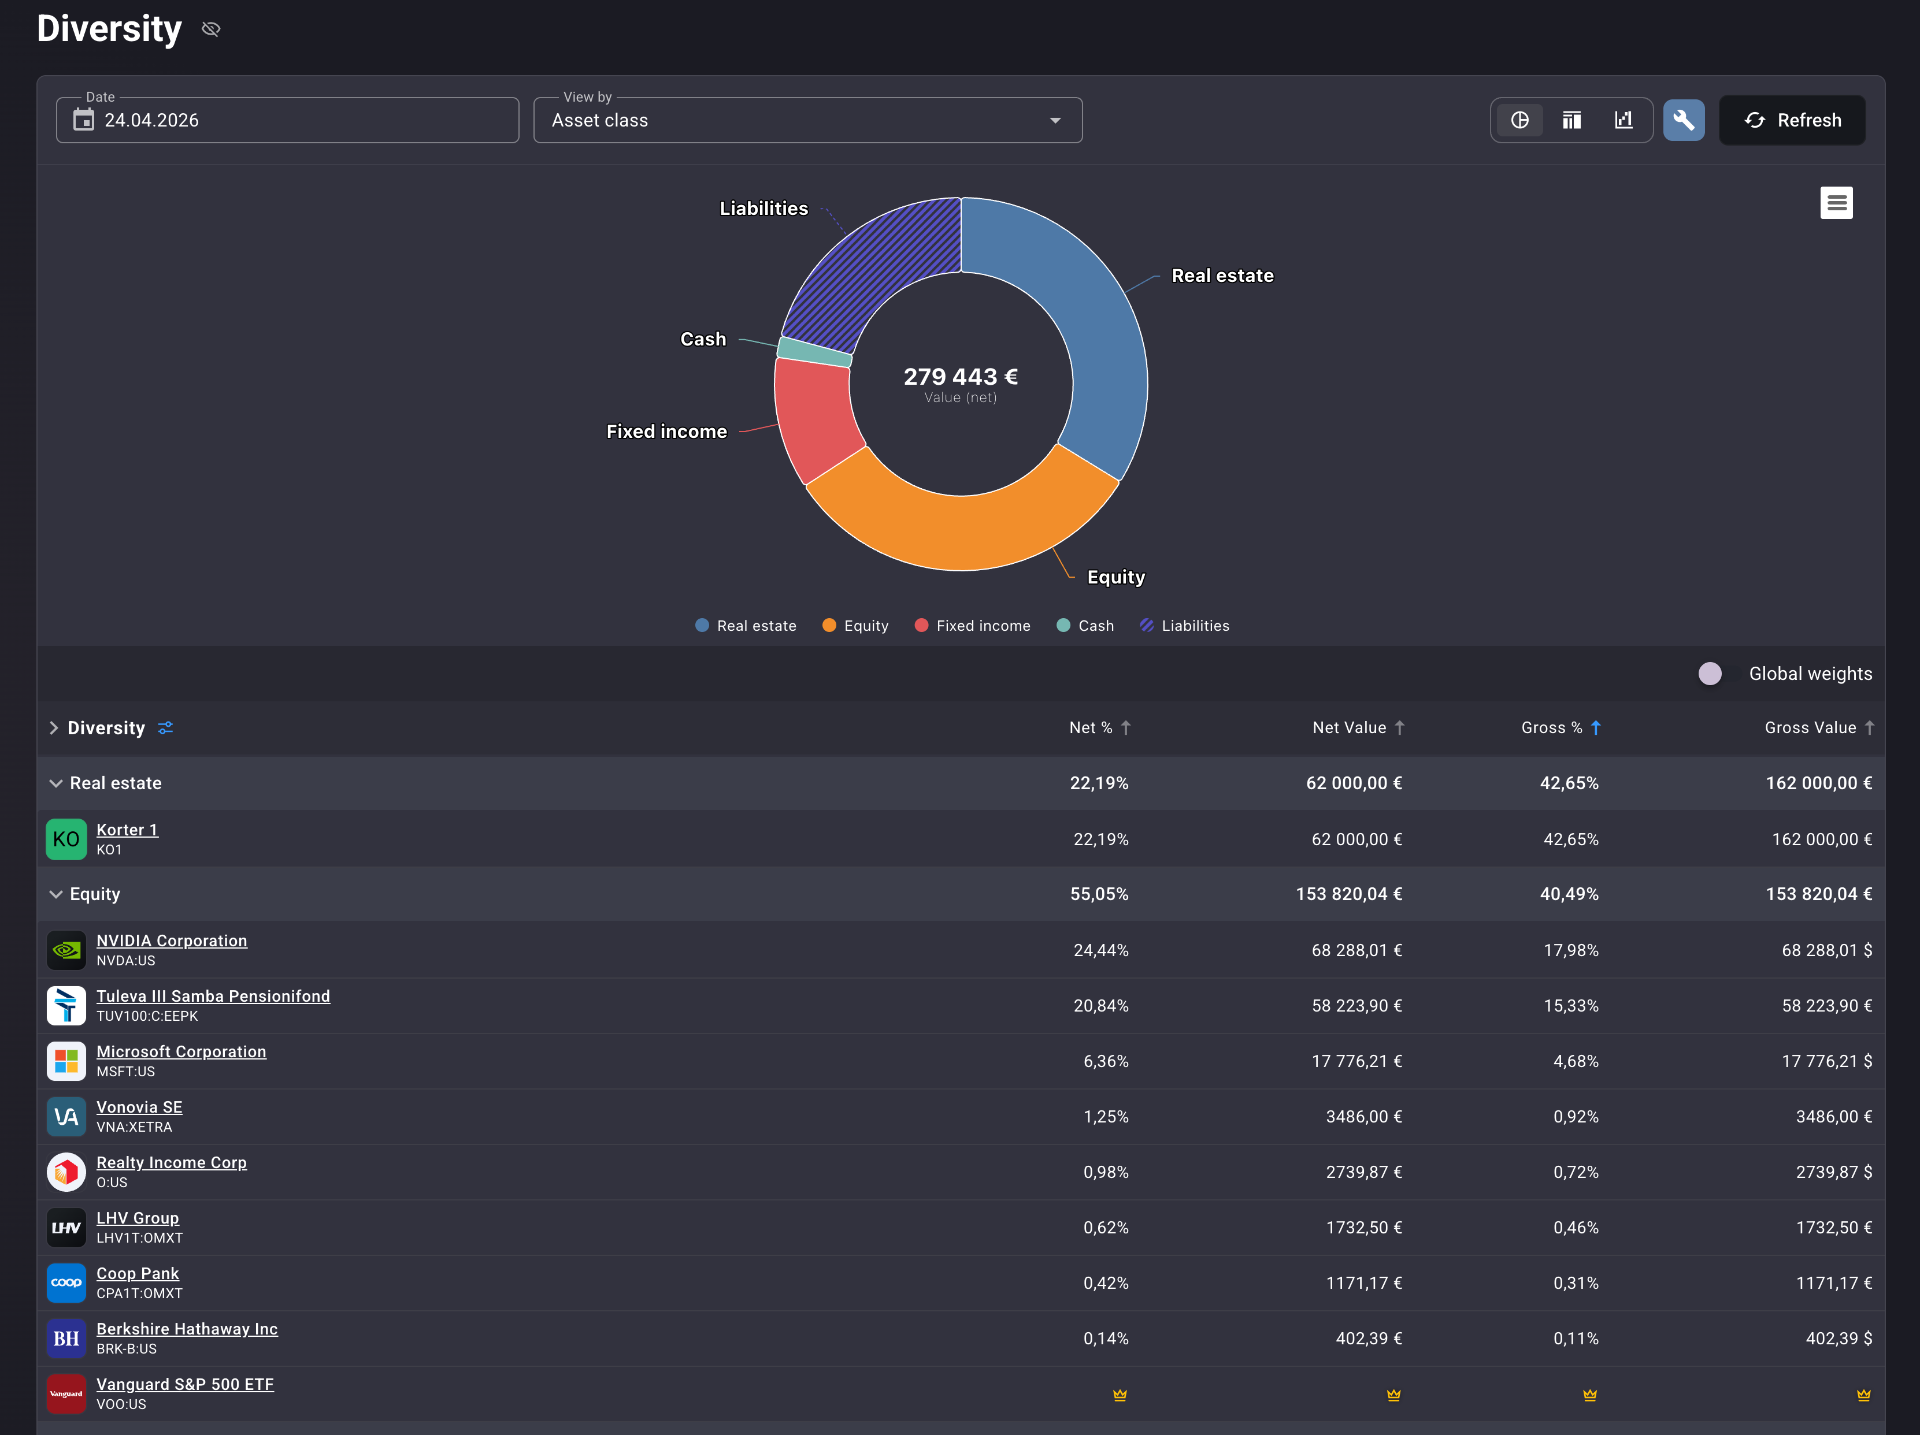Open Vanguard S&P 500 ETF link
Viewport: 1920px width, 1435px height.
[x=185, y=1384]
